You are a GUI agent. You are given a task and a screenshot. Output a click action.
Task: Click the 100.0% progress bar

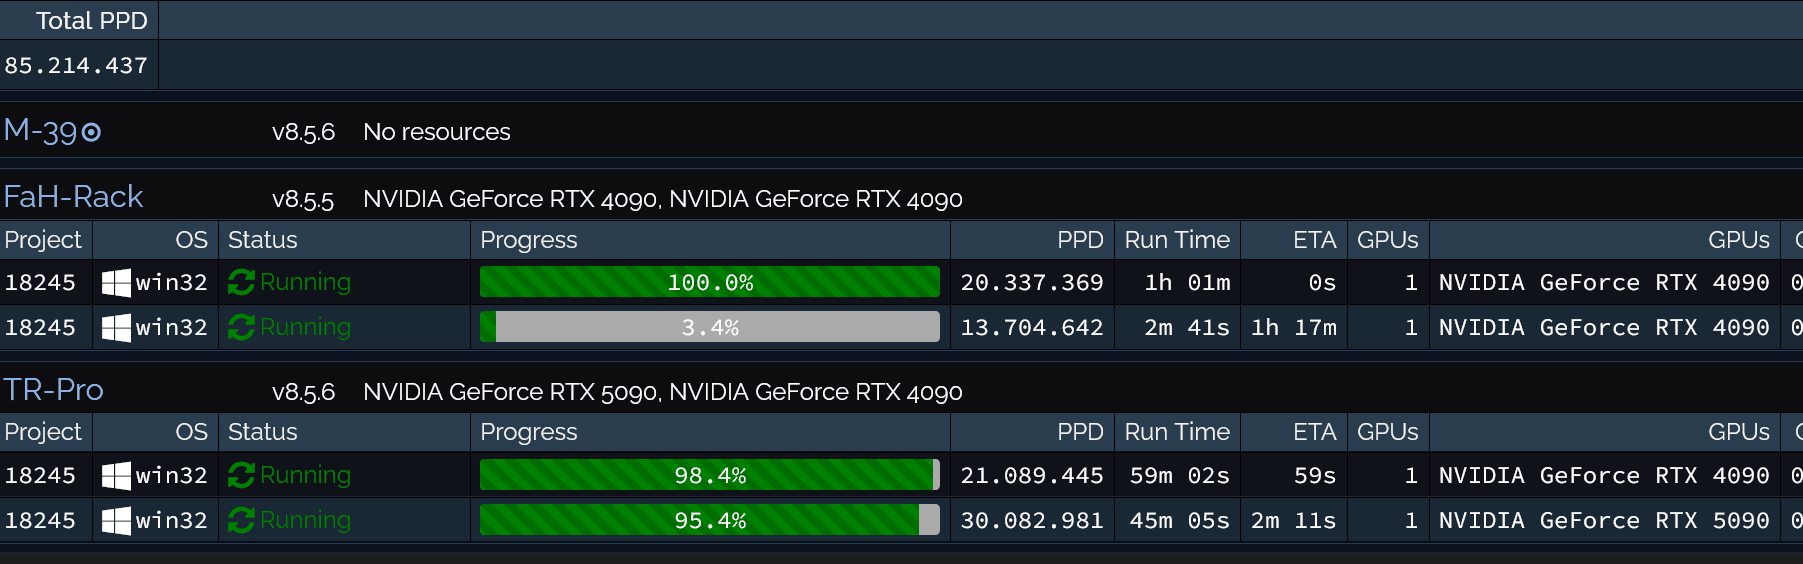point(710,282)
